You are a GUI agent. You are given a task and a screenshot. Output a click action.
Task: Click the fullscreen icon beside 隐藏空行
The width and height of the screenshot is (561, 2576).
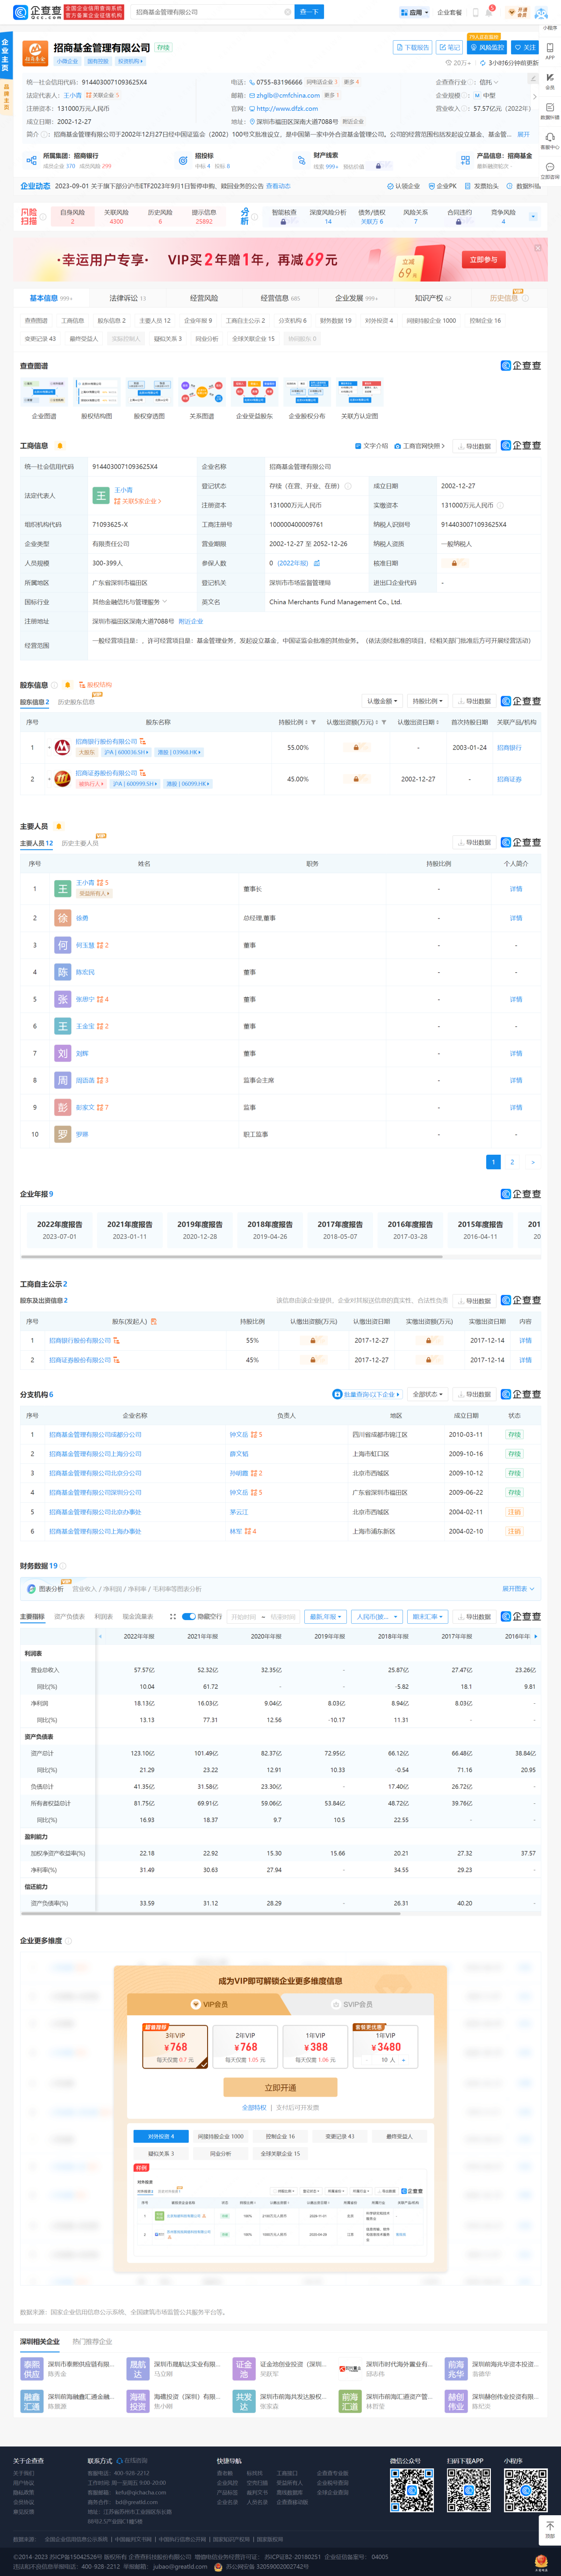coord(173,1616)
